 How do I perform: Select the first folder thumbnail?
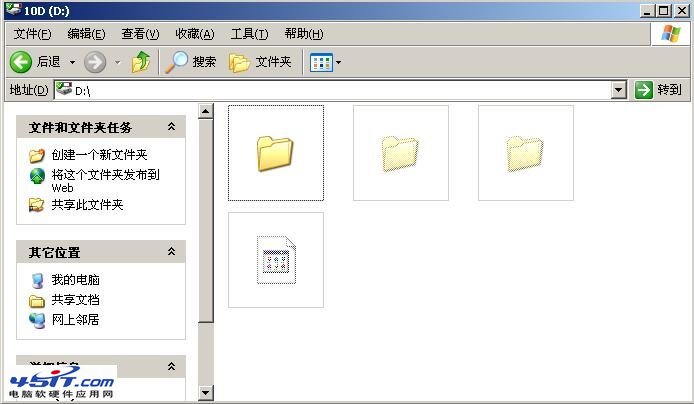(x=275, y=153)
